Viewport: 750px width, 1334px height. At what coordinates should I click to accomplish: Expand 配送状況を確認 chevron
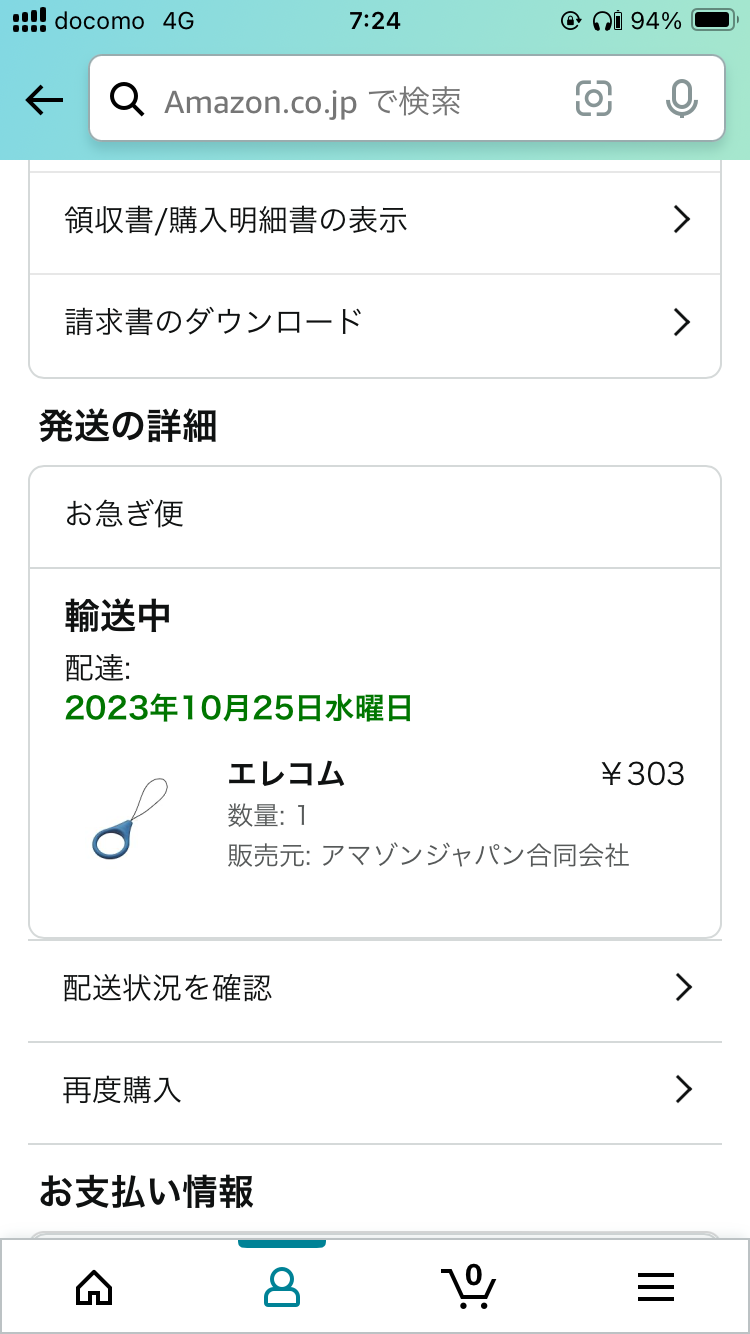coord(684,988)
